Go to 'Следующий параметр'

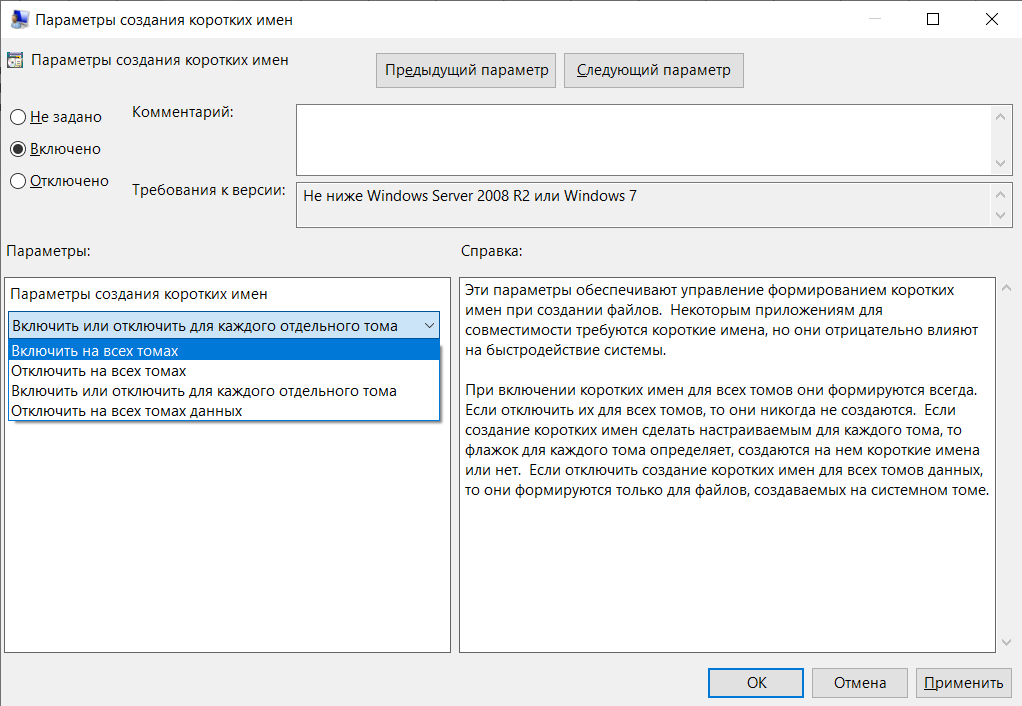(654, 70)
